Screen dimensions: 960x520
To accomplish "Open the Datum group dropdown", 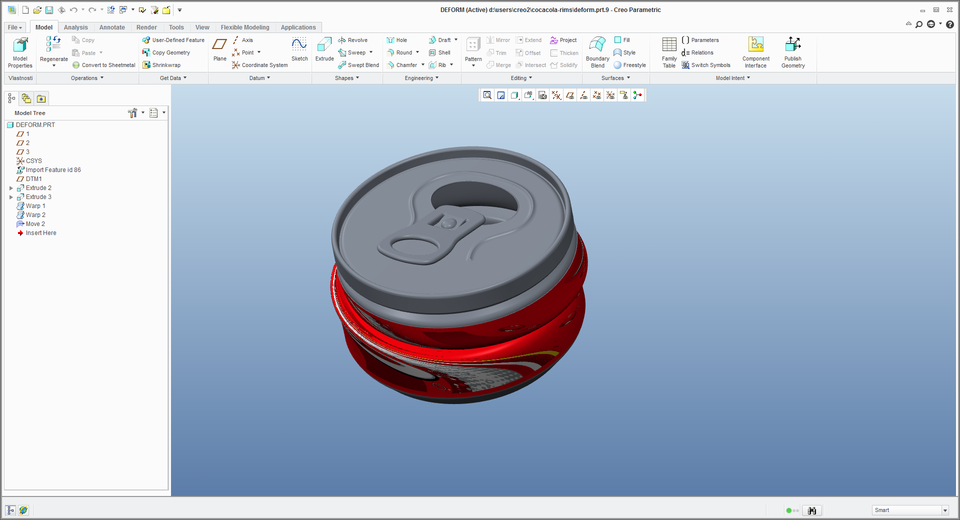I will [260, 78].
